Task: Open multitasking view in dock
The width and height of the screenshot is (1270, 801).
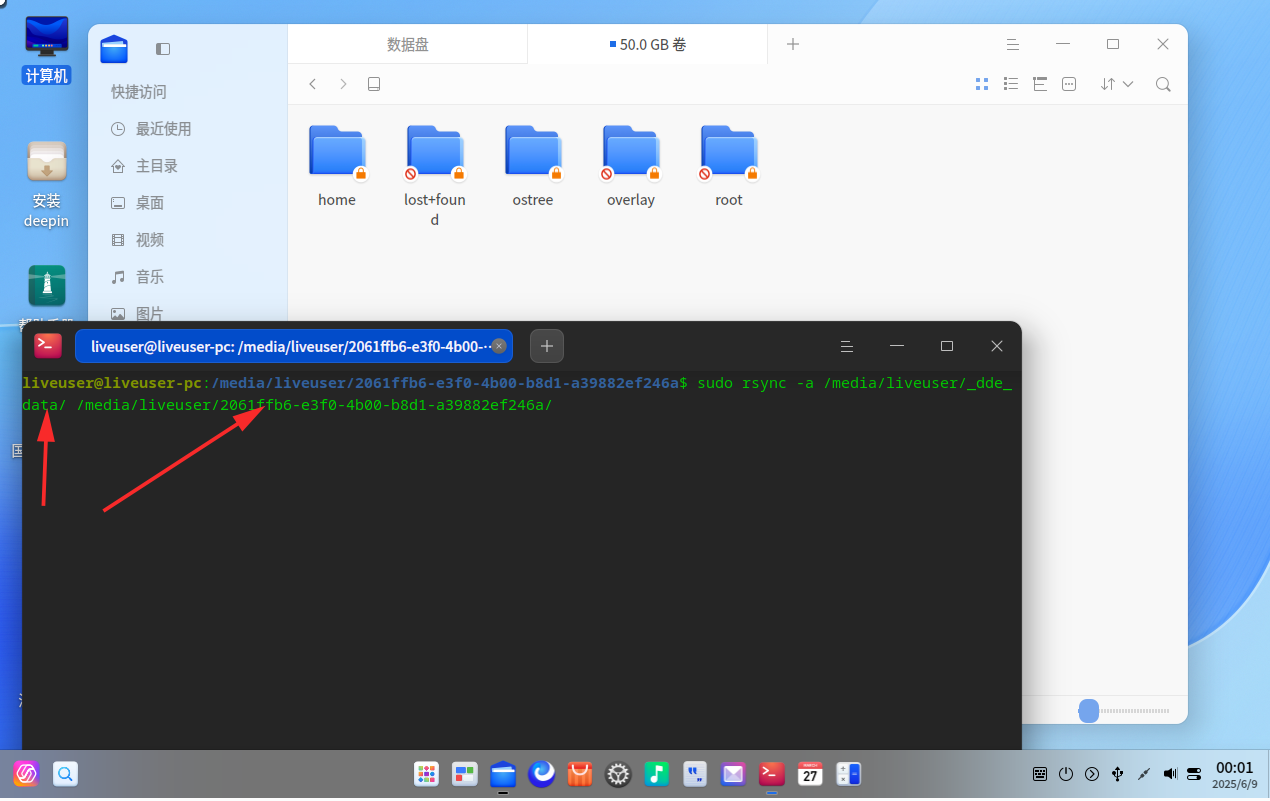Action: (x=464, y=773)
